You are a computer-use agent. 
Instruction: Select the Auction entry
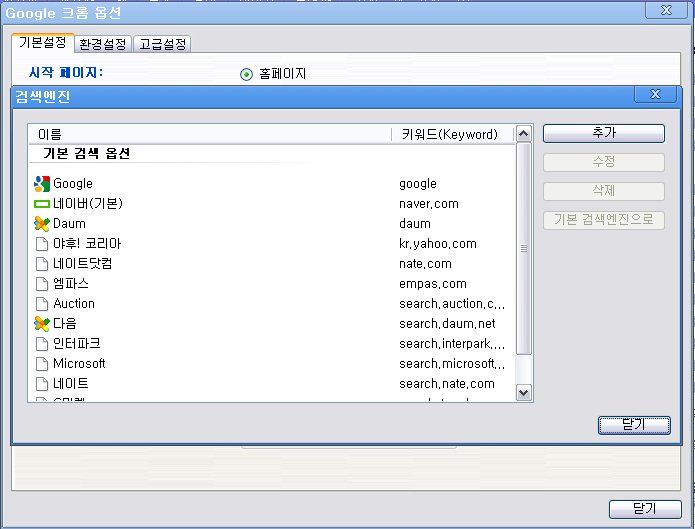[x=74, y=304]
